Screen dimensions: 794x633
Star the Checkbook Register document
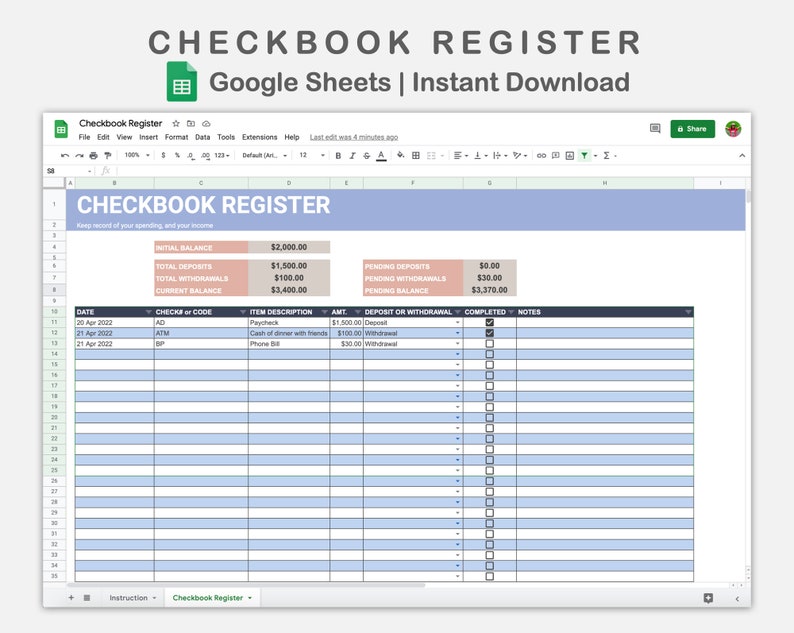coord(176,124)
